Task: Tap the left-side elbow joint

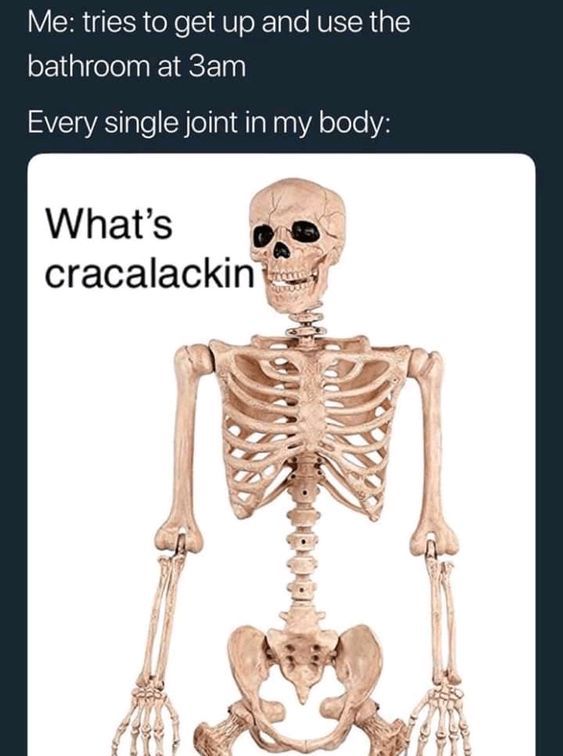Action: (178, 540)
